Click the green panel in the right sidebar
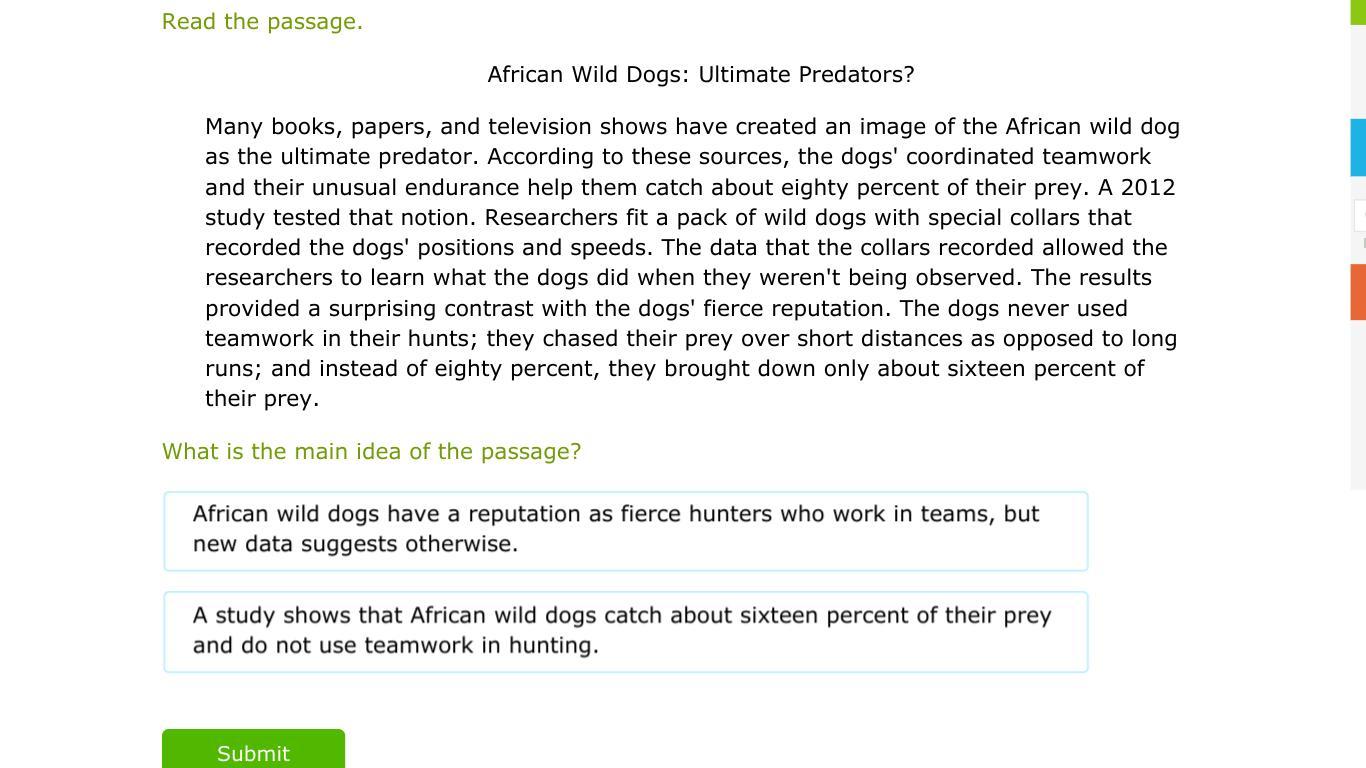This screenshot has height=768, width=1366. (x=1358, y=12)
